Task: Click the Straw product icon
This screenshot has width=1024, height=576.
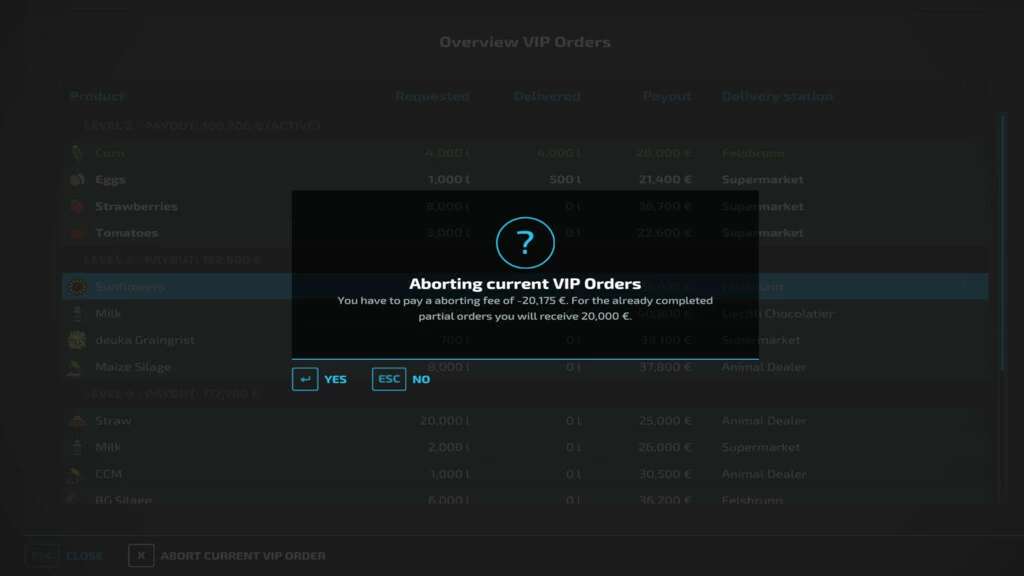Action: (x=77, y=421)
